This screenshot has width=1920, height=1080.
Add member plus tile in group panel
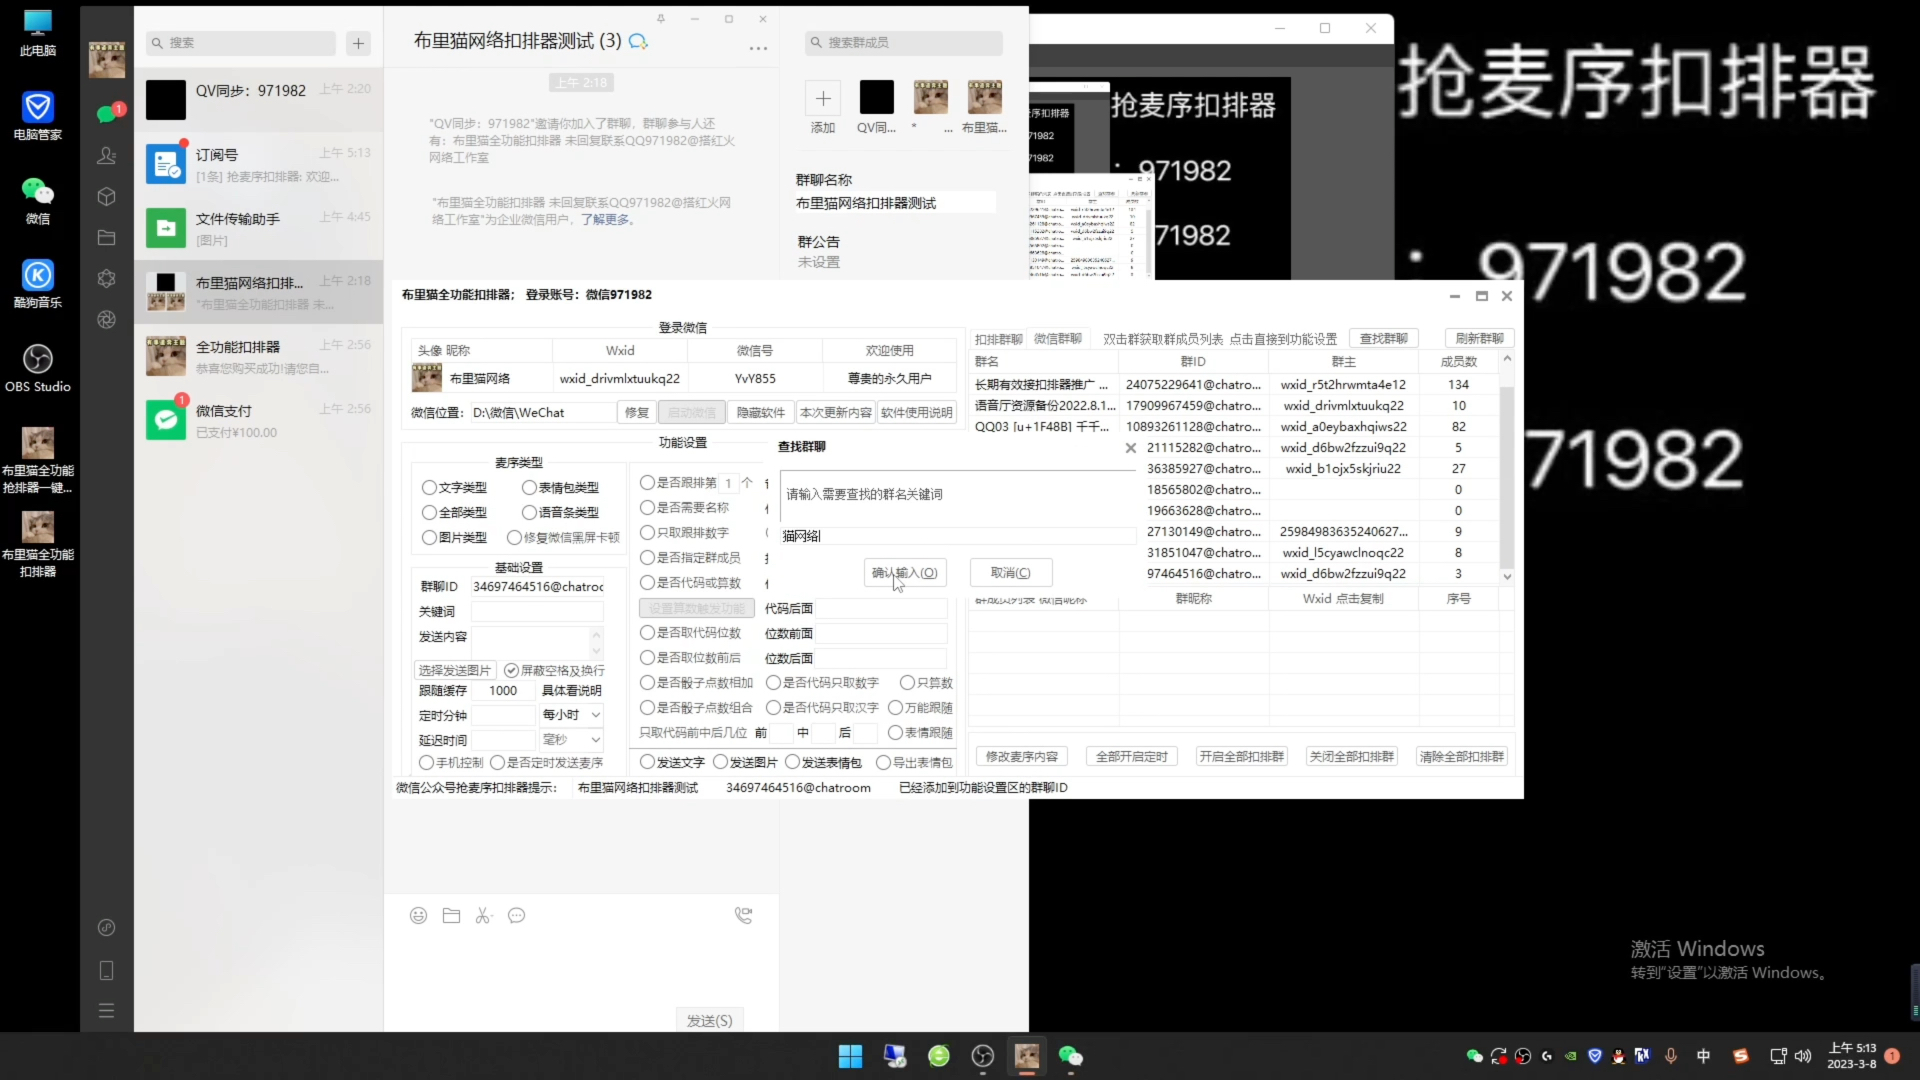click(823, 98)
